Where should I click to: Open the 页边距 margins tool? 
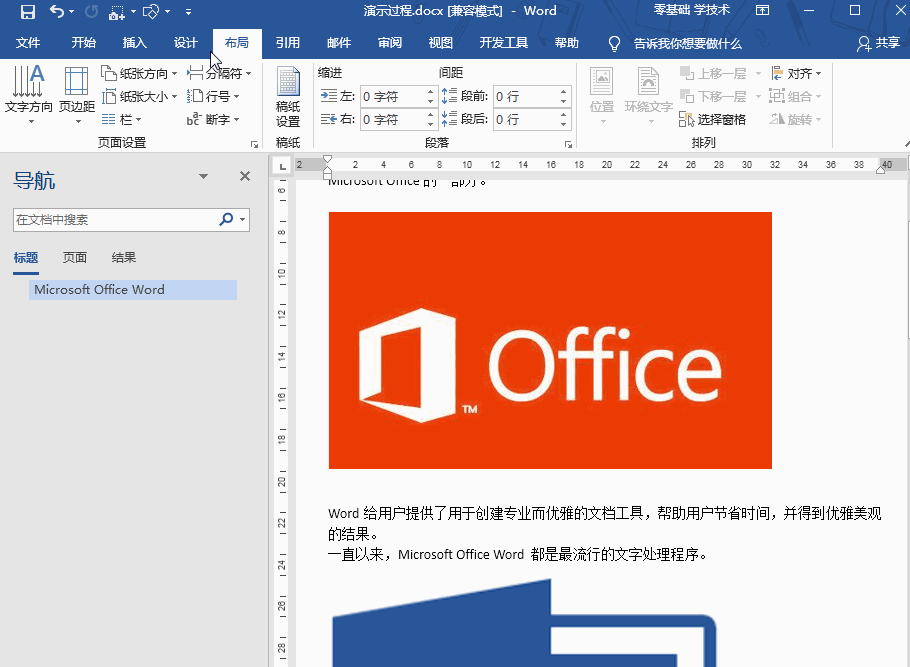pos(77,94)
